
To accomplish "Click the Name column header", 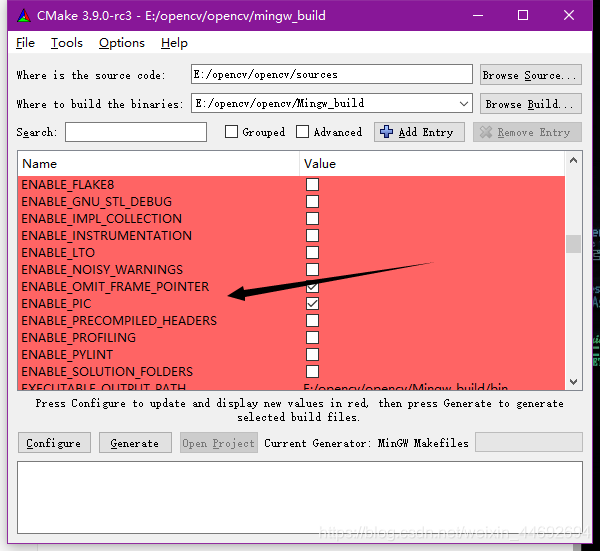I will point(158,164).
